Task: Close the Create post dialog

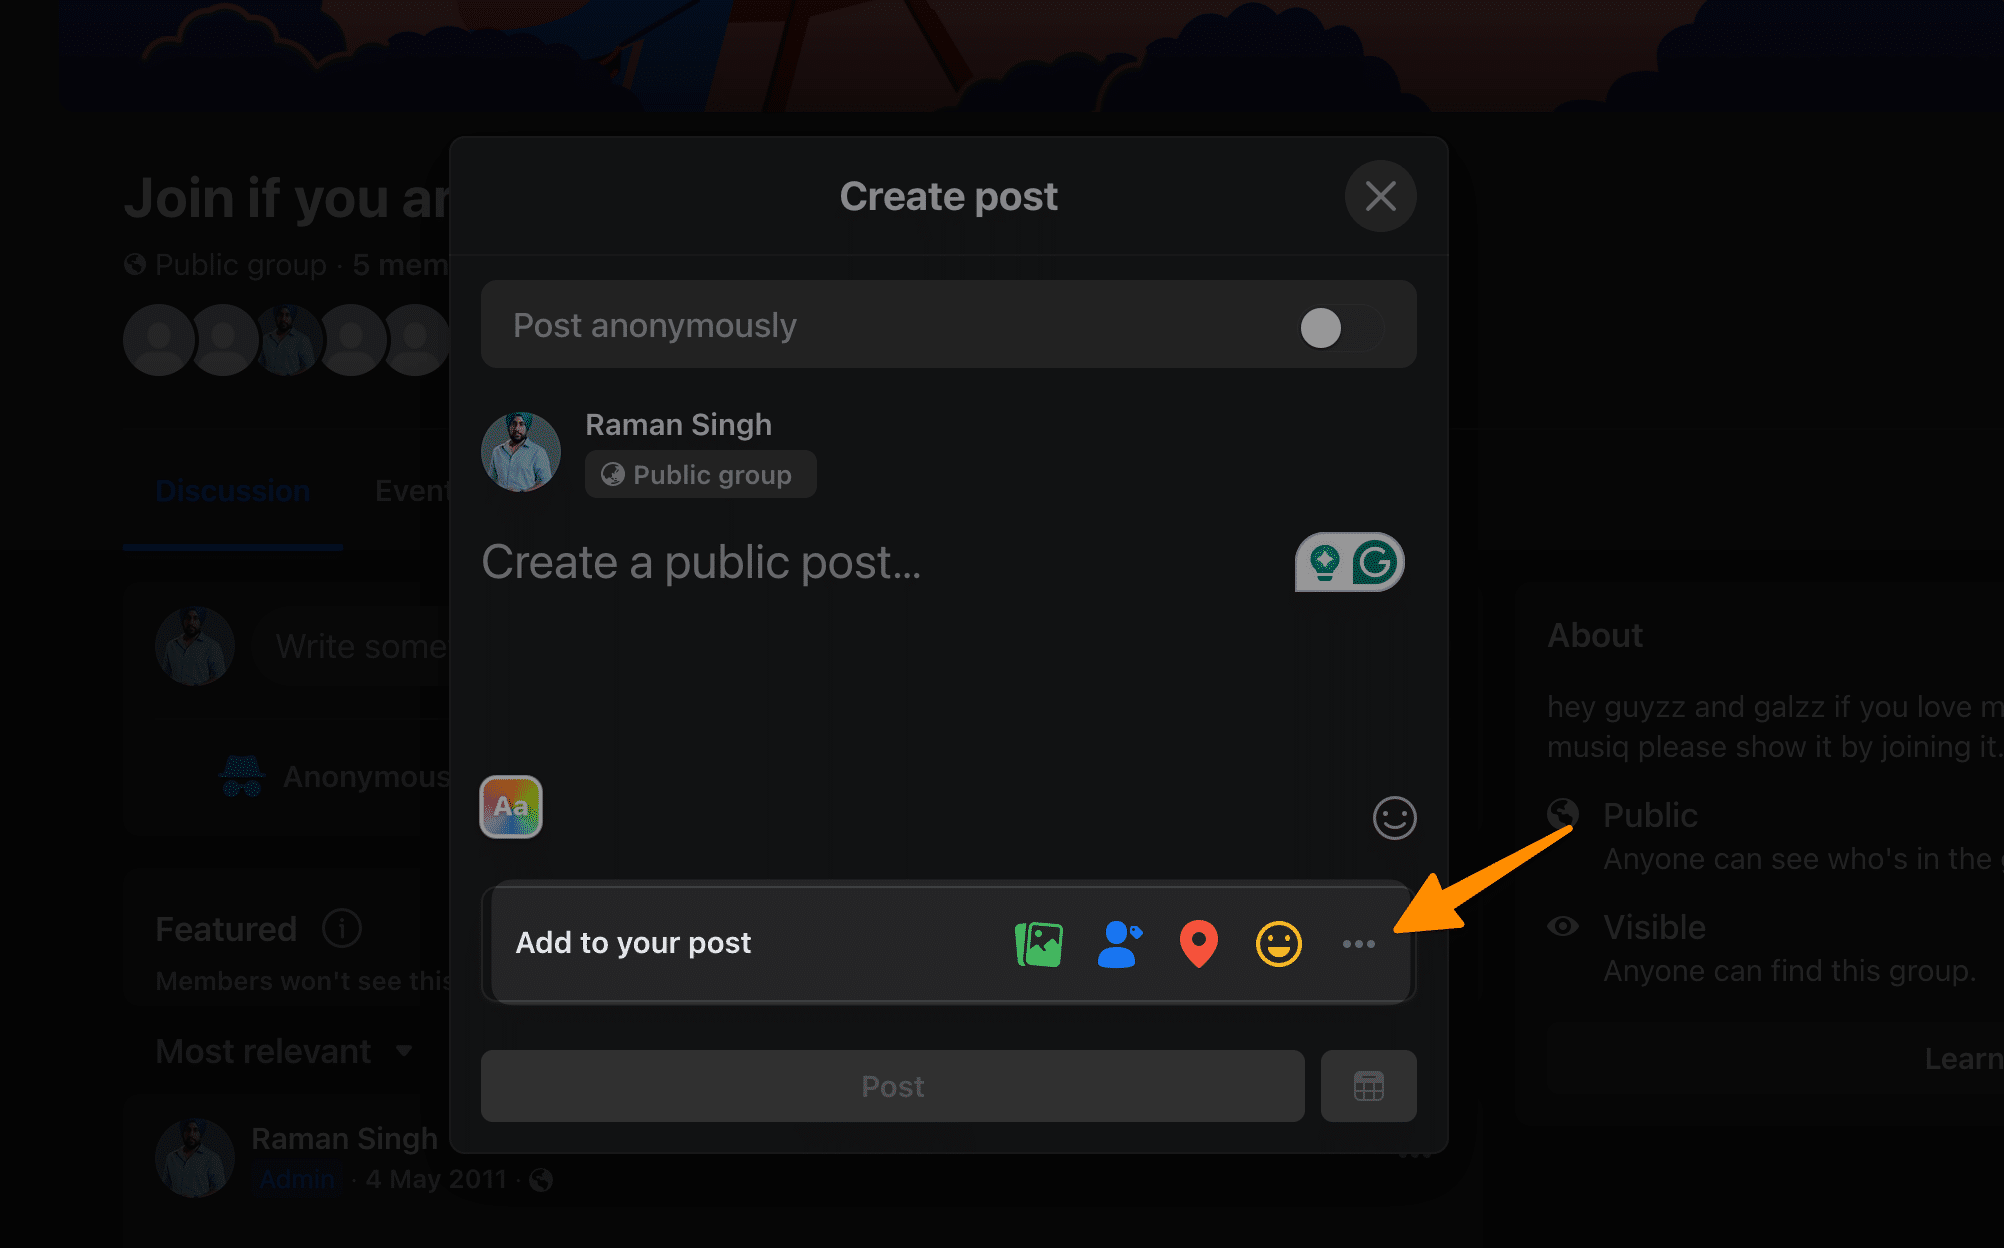Action: point(1382,194)
